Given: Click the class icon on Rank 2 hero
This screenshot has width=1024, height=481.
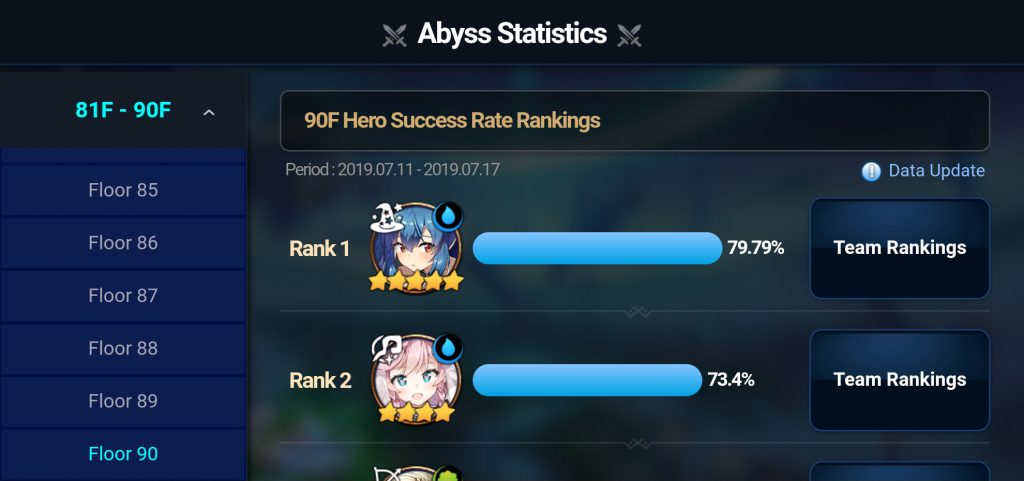Looking at the screenshot, I should point(387,349).
